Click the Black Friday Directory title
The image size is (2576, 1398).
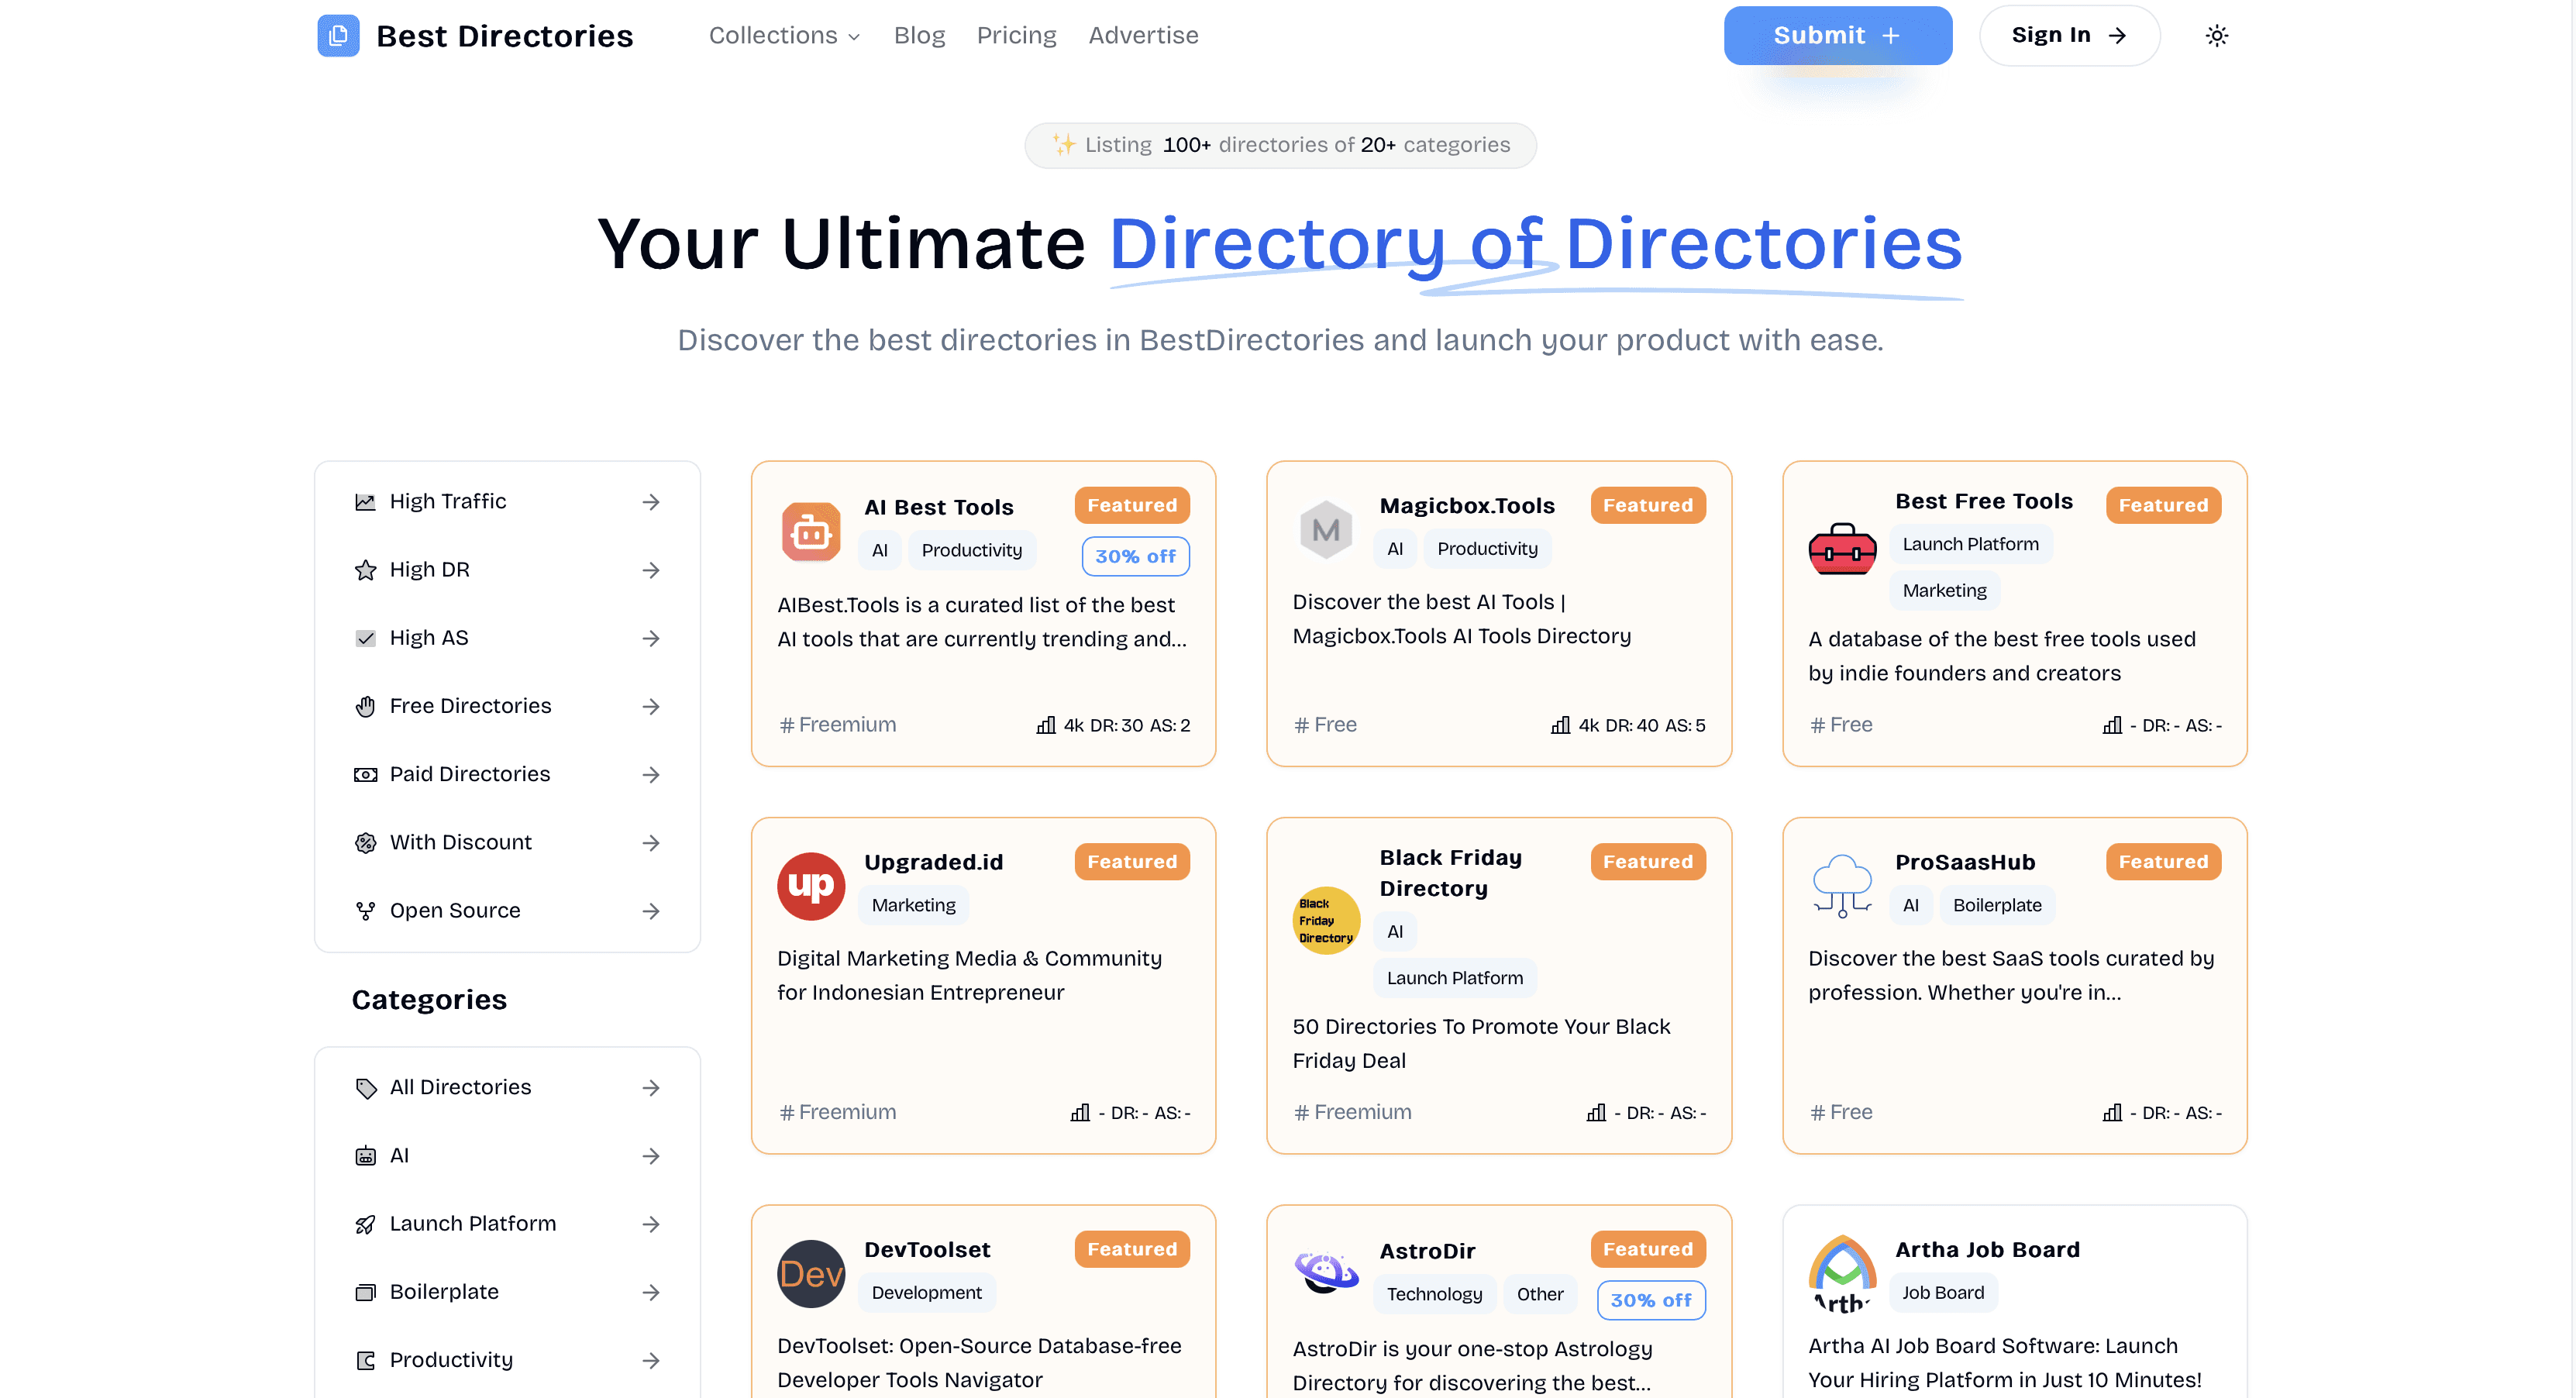point(1450,873)
